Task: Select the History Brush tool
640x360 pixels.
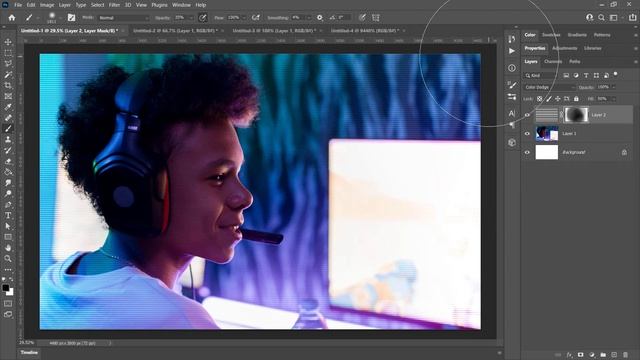Action: (8, 150)
